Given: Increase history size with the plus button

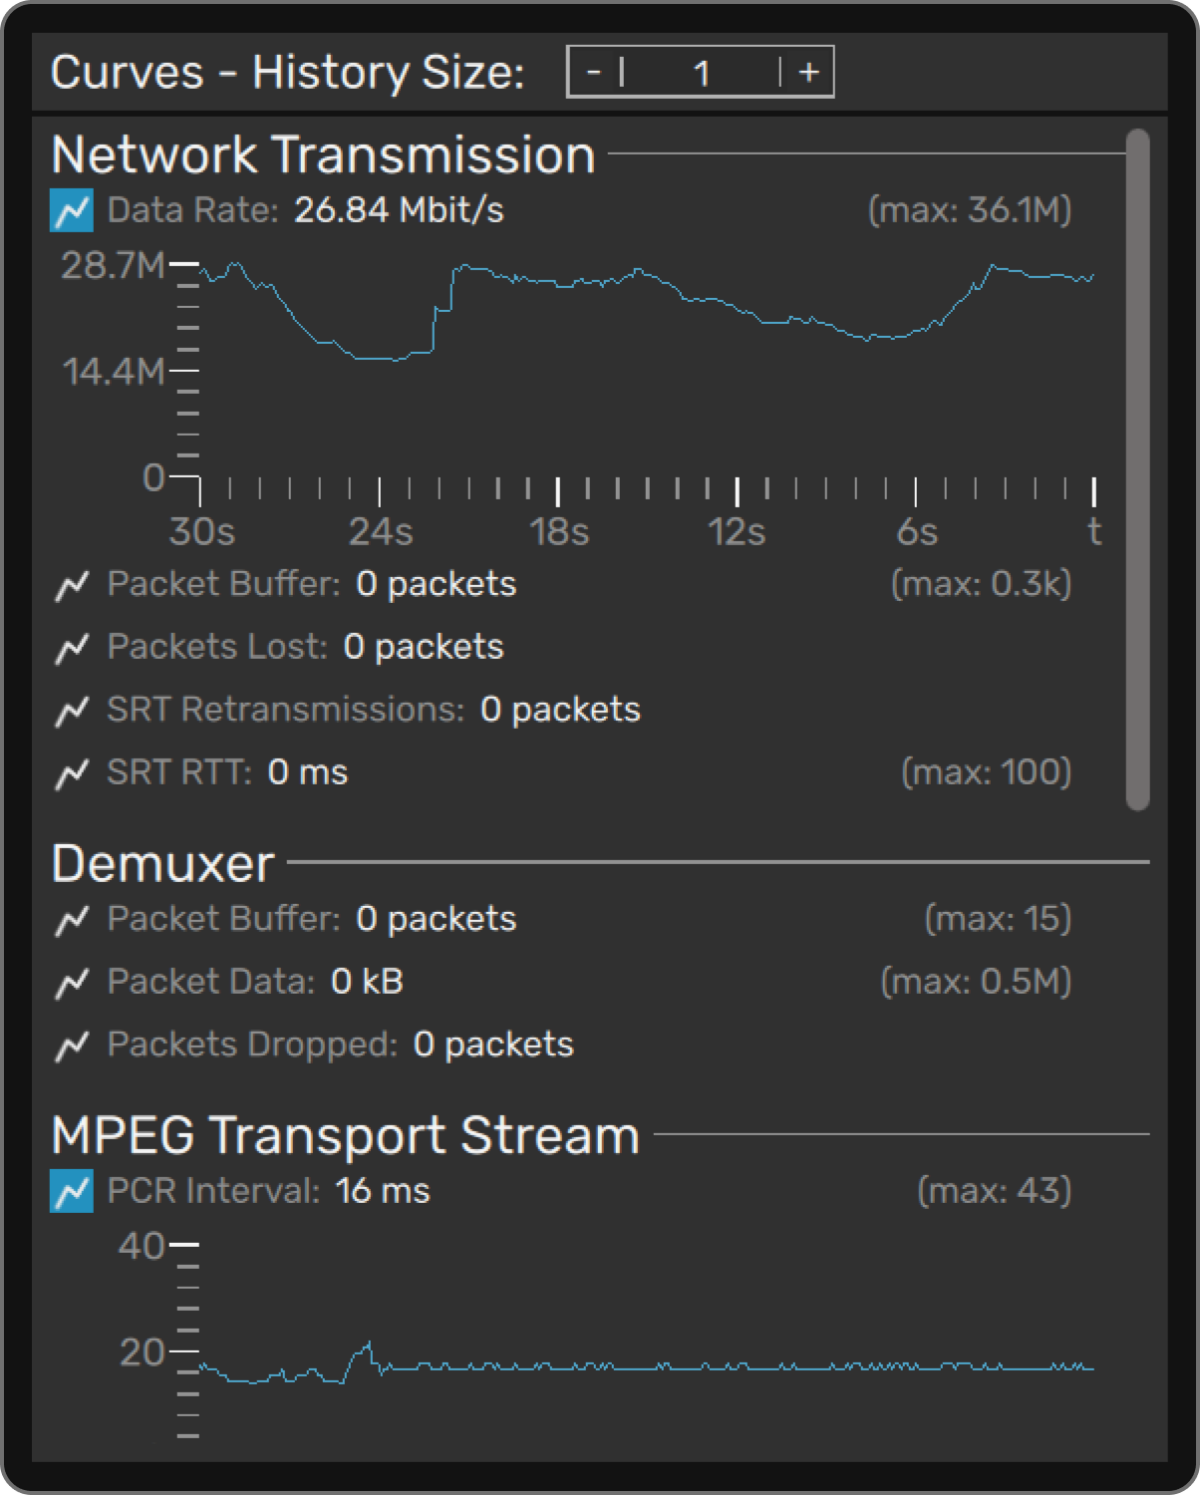Looking at the screenshot, I should click(808, 72).
